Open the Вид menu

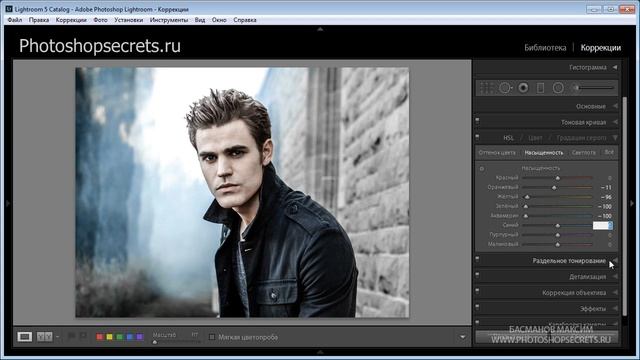point(200,20)
